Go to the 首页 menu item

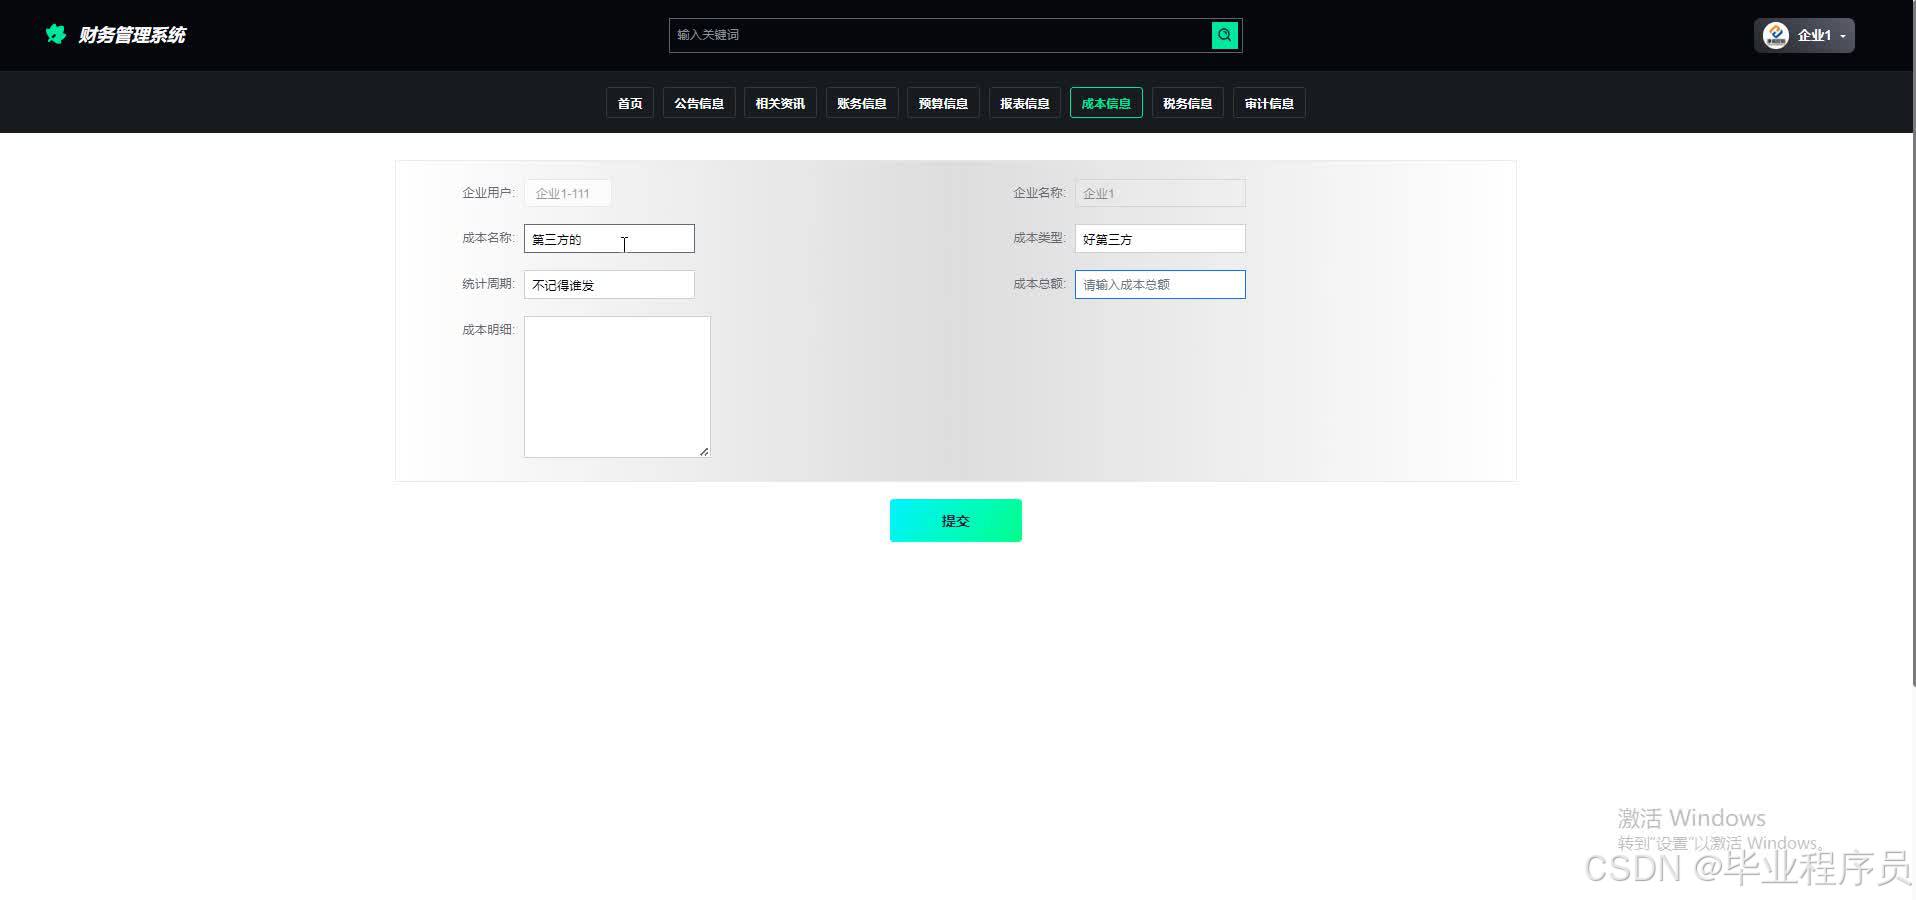pyautogui.click(x=630, y=103)
